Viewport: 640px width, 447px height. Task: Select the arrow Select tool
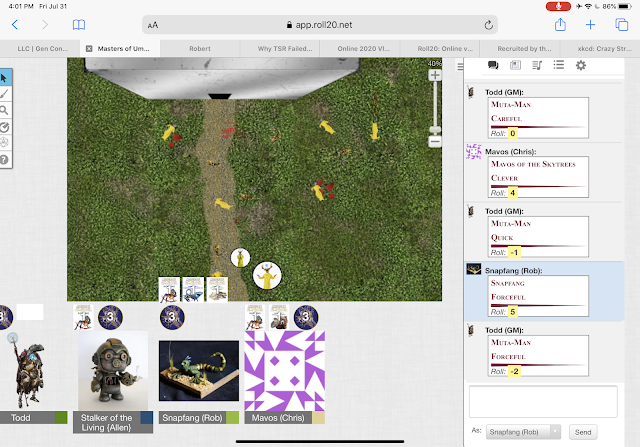click(x=4, y=78)
